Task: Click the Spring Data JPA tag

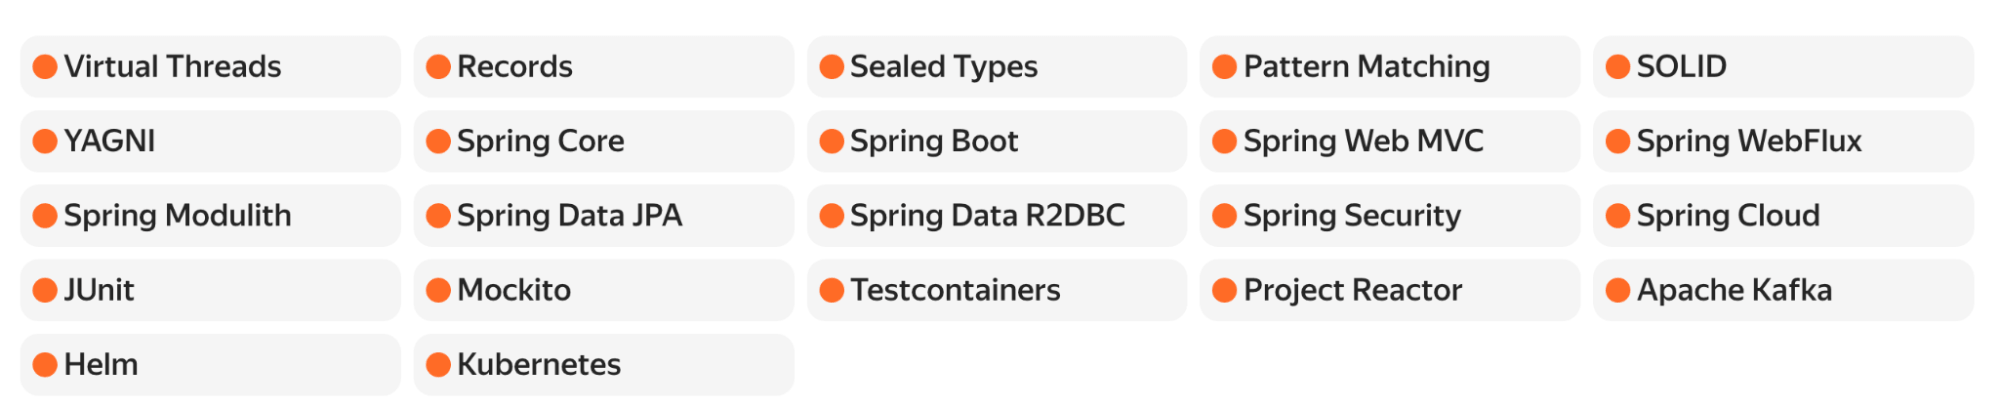Action: pyautogui.click(x=604, y=216)
